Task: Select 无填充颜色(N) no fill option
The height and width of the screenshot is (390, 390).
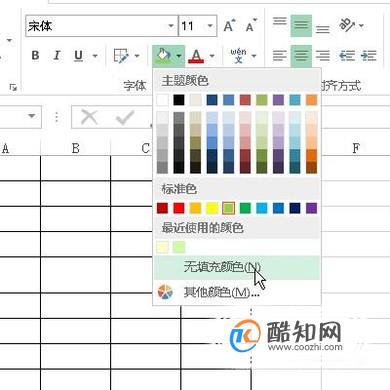Action: [237, 267]
